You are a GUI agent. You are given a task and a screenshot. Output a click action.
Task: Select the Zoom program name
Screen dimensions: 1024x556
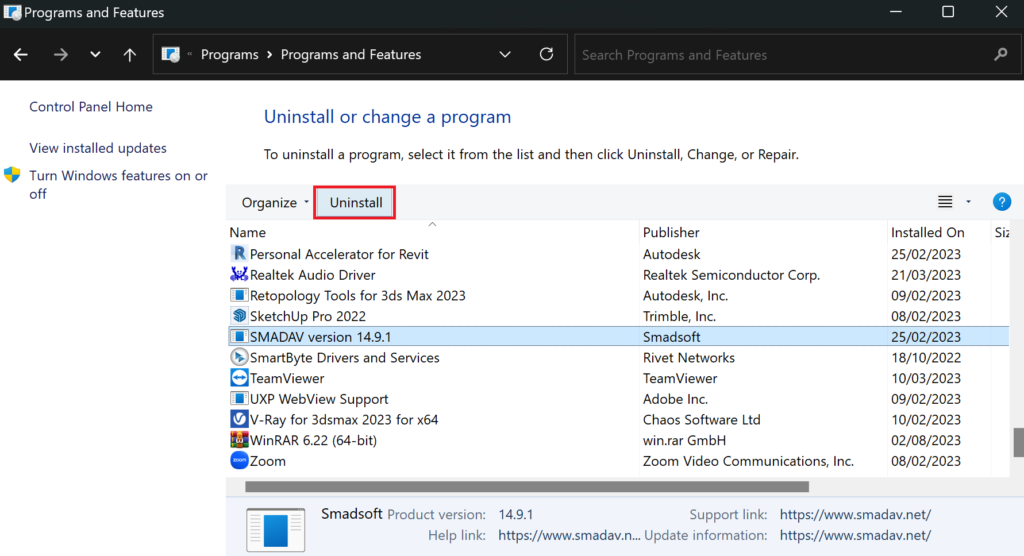268,461
